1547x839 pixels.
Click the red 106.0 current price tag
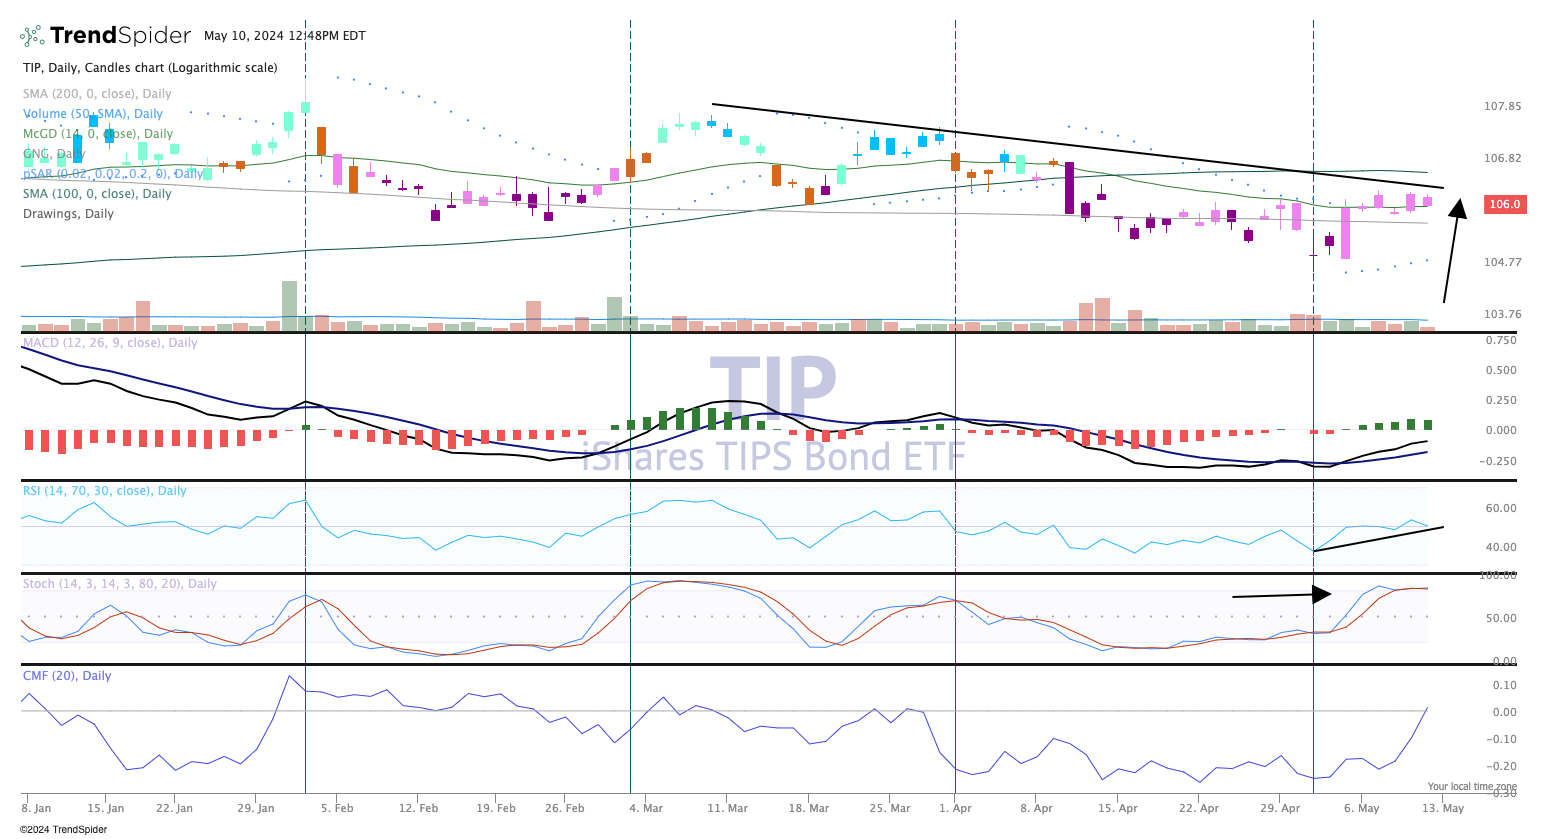pyautogui.click(x=1504, y=204)
